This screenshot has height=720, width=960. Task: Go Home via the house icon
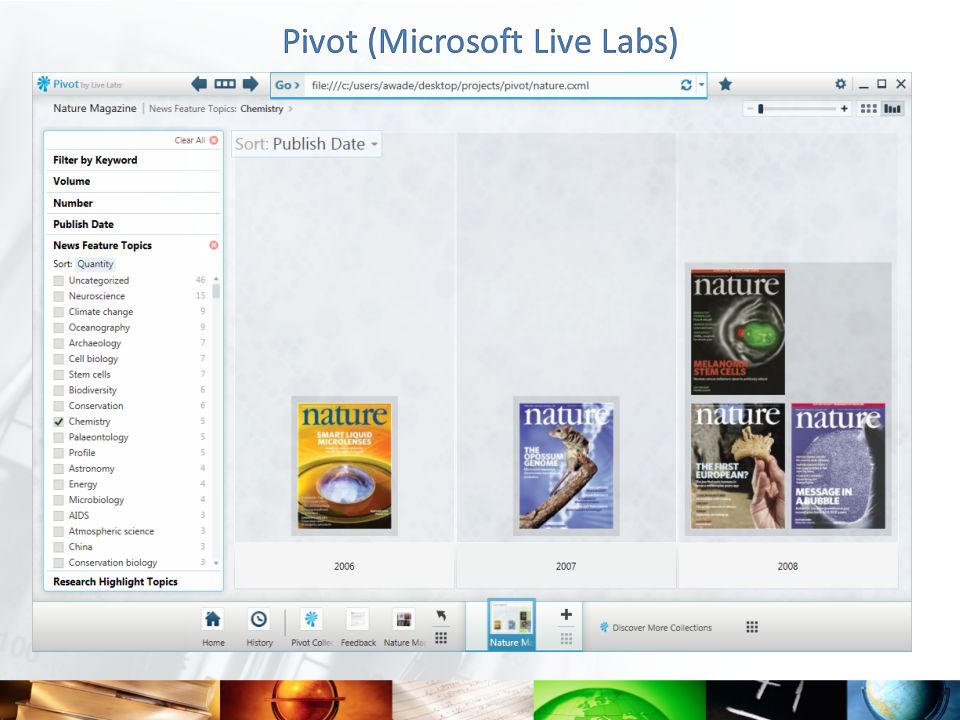(213, 620)
